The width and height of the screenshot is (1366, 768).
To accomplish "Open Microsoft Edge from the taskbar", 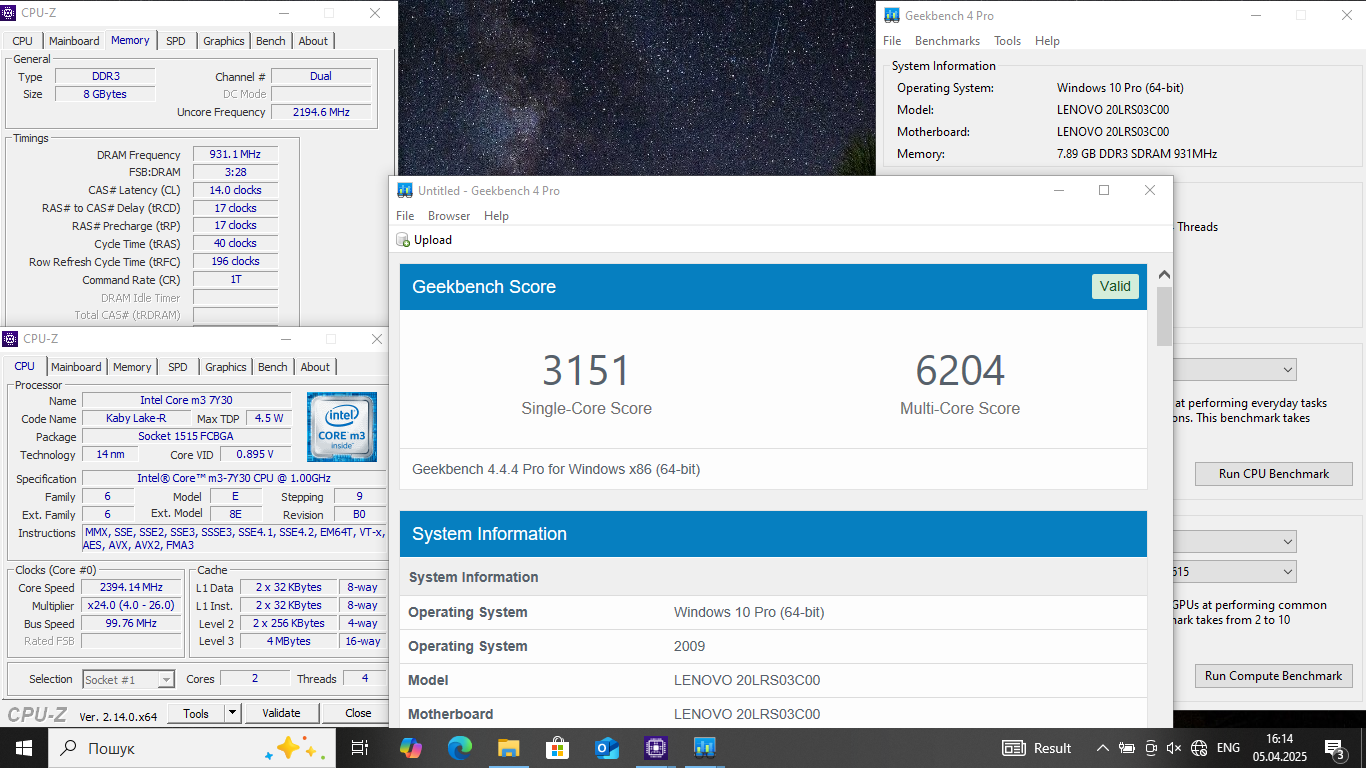I will coord(460,748).
